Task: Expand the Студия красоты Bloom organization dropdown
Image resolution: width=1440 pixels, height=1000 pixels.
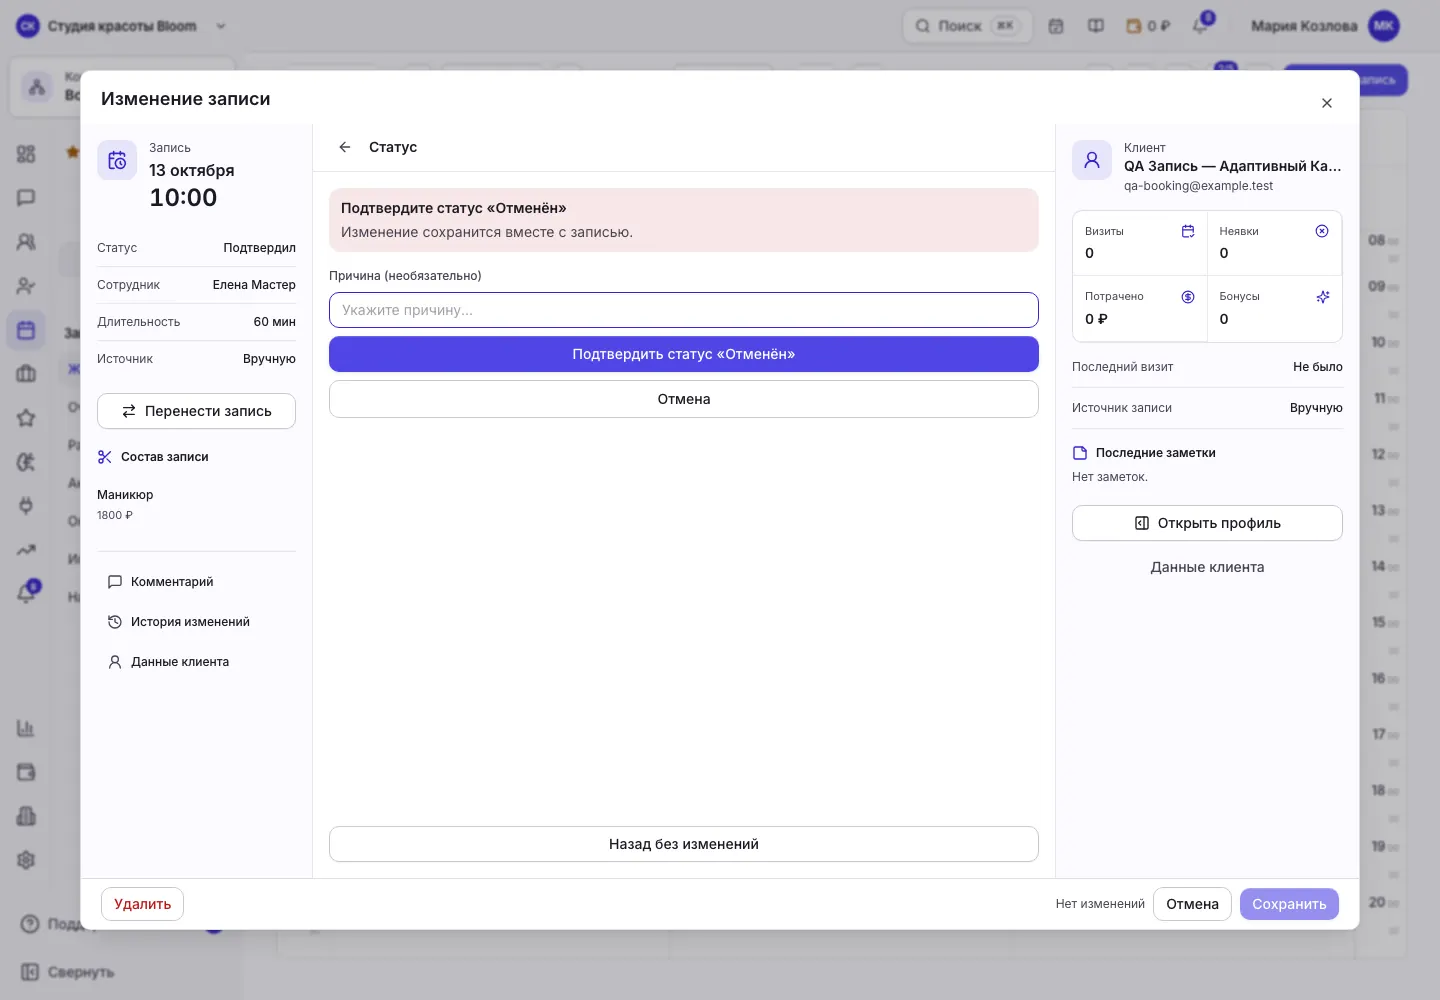Action: (x=122, y=26)
